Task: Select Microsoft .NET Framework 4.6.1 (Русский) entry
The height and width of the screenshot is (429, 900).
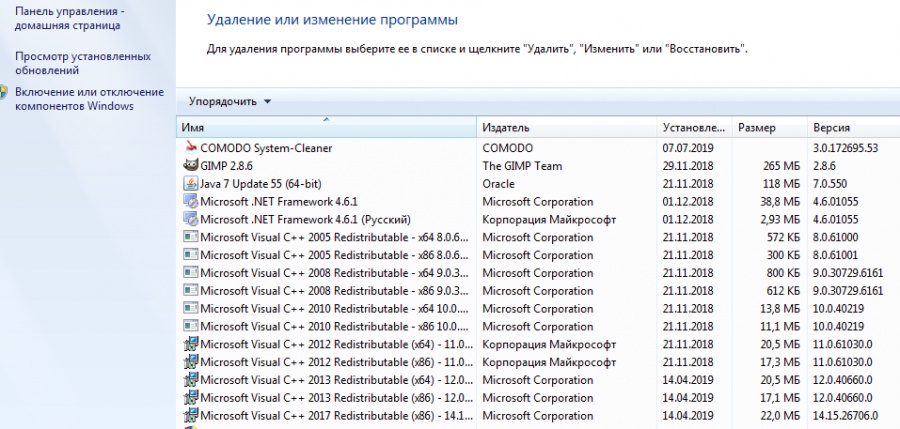Action: 305,219
